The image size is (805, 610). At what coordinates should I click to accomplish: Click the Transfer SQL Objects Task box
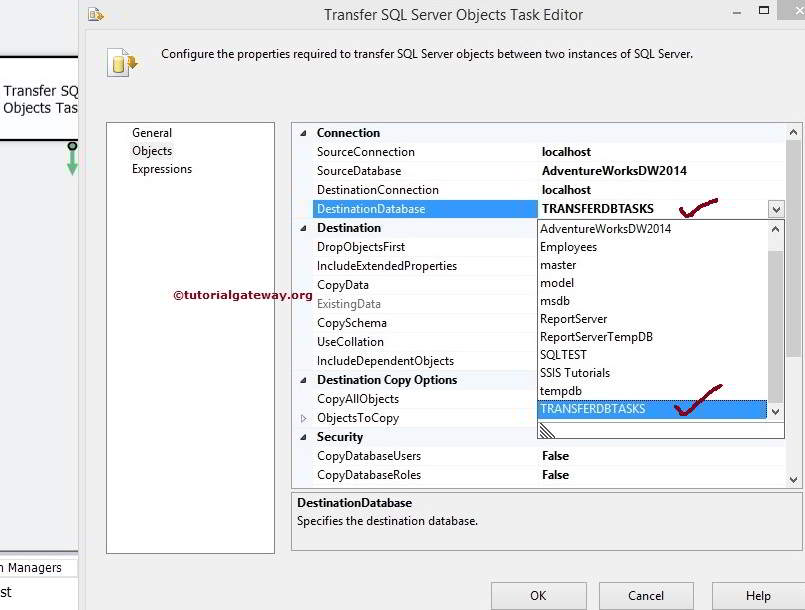[39, 98]
